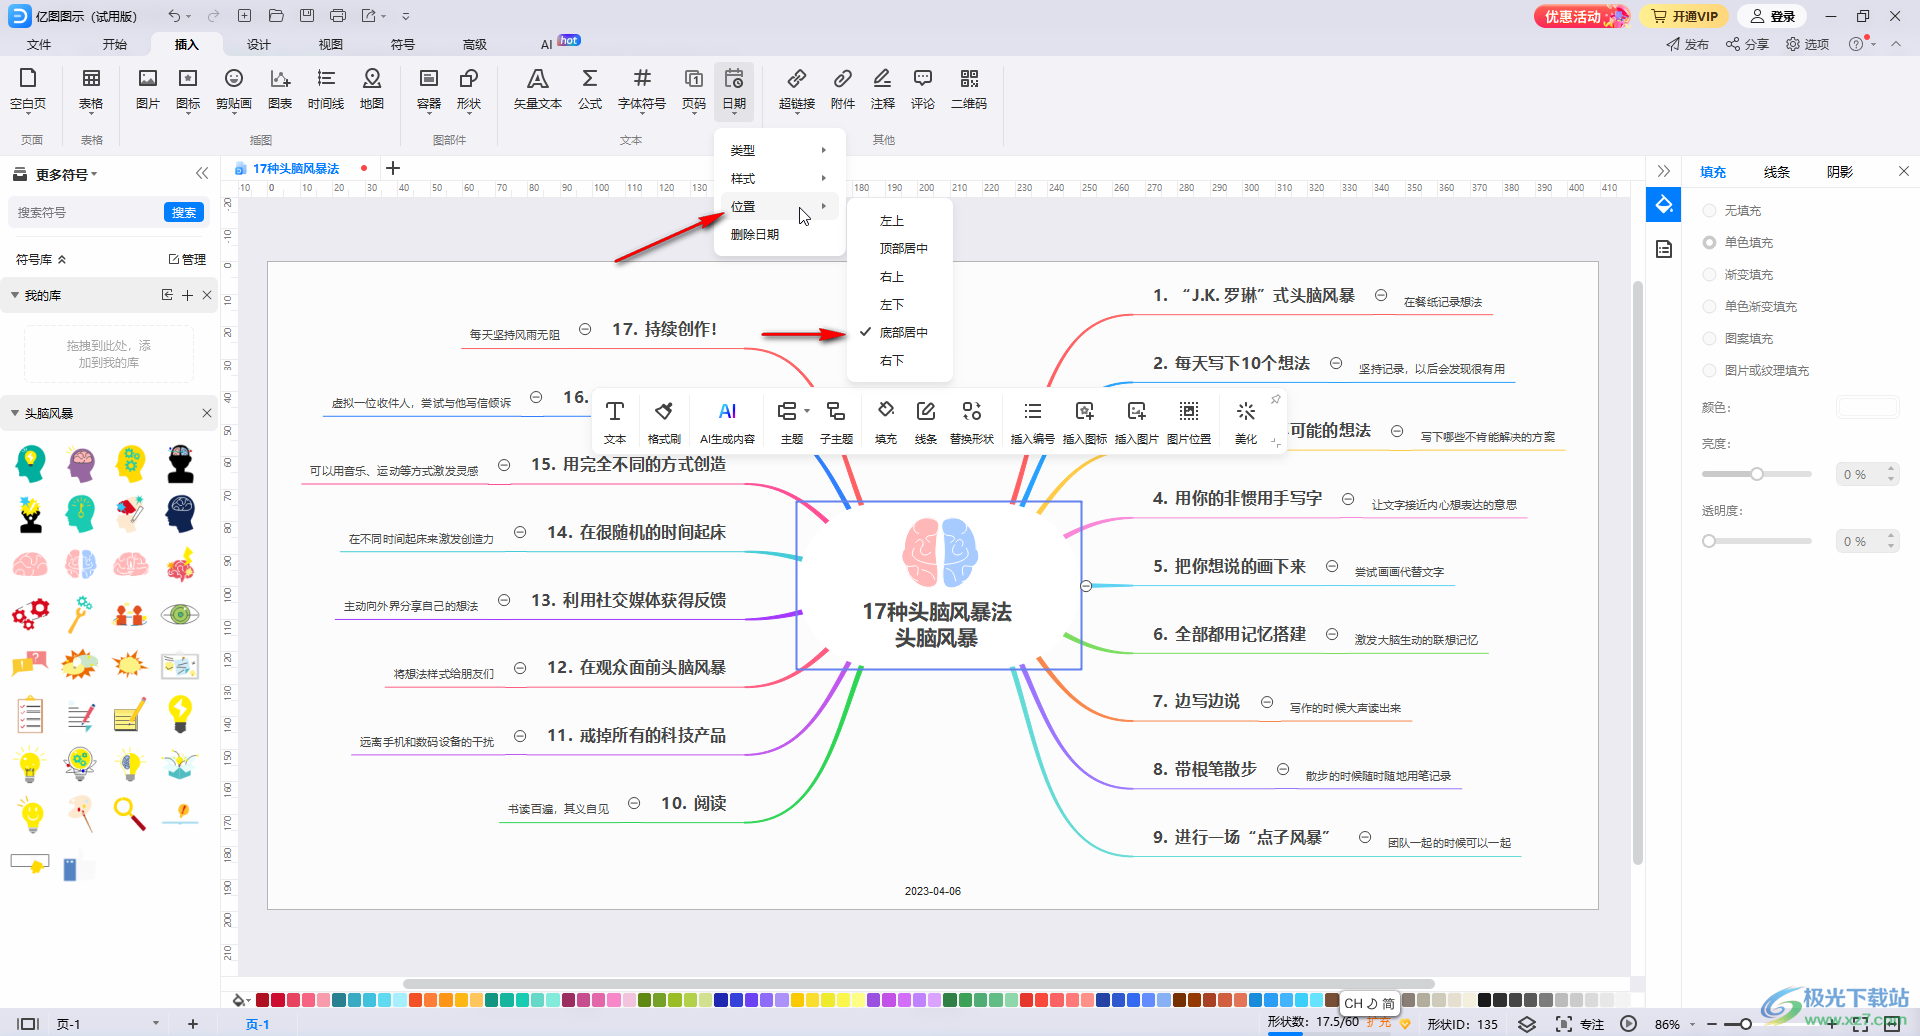
Task: Select single-color gradient fill (单色渐变填充)
Action: pyautogui.click(x=1750, y=307)
